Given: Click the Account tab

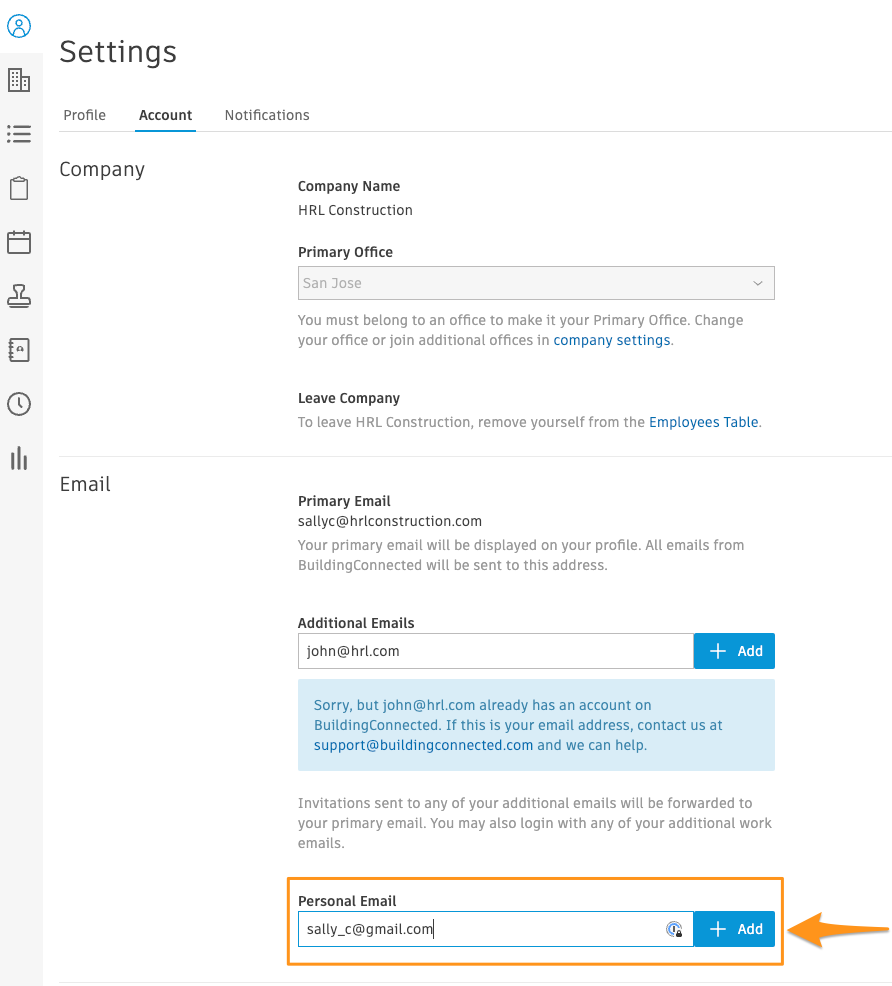Looking at the screenshot, I should click(165, 115).
